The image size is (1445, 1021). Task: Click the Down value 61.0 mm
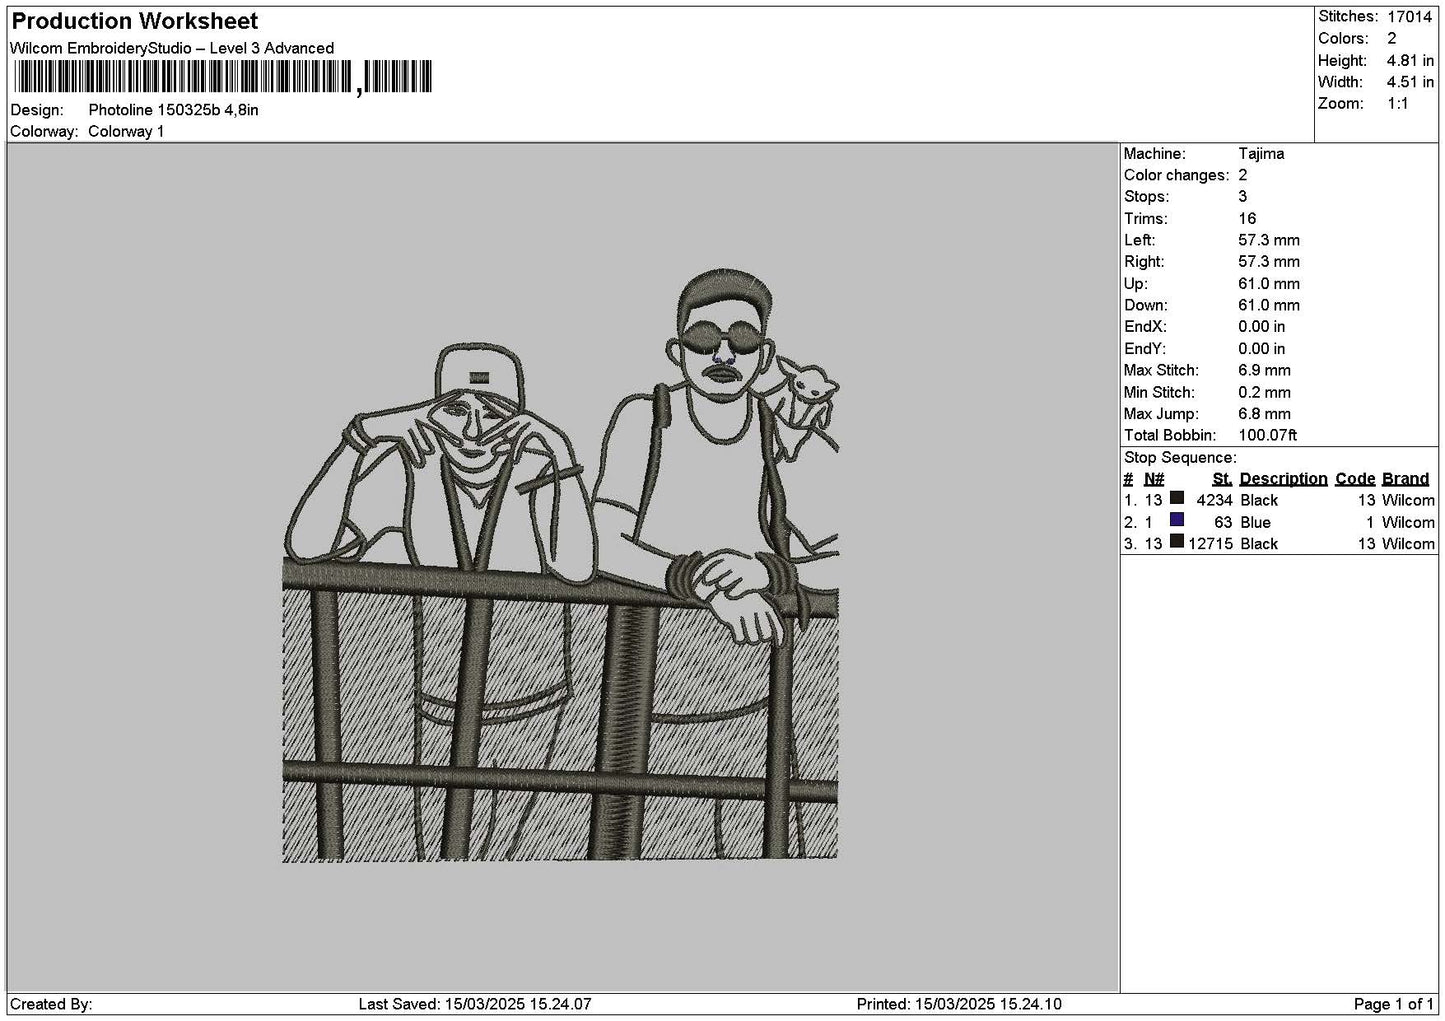pyautogui.click(x=1269, y=306)
